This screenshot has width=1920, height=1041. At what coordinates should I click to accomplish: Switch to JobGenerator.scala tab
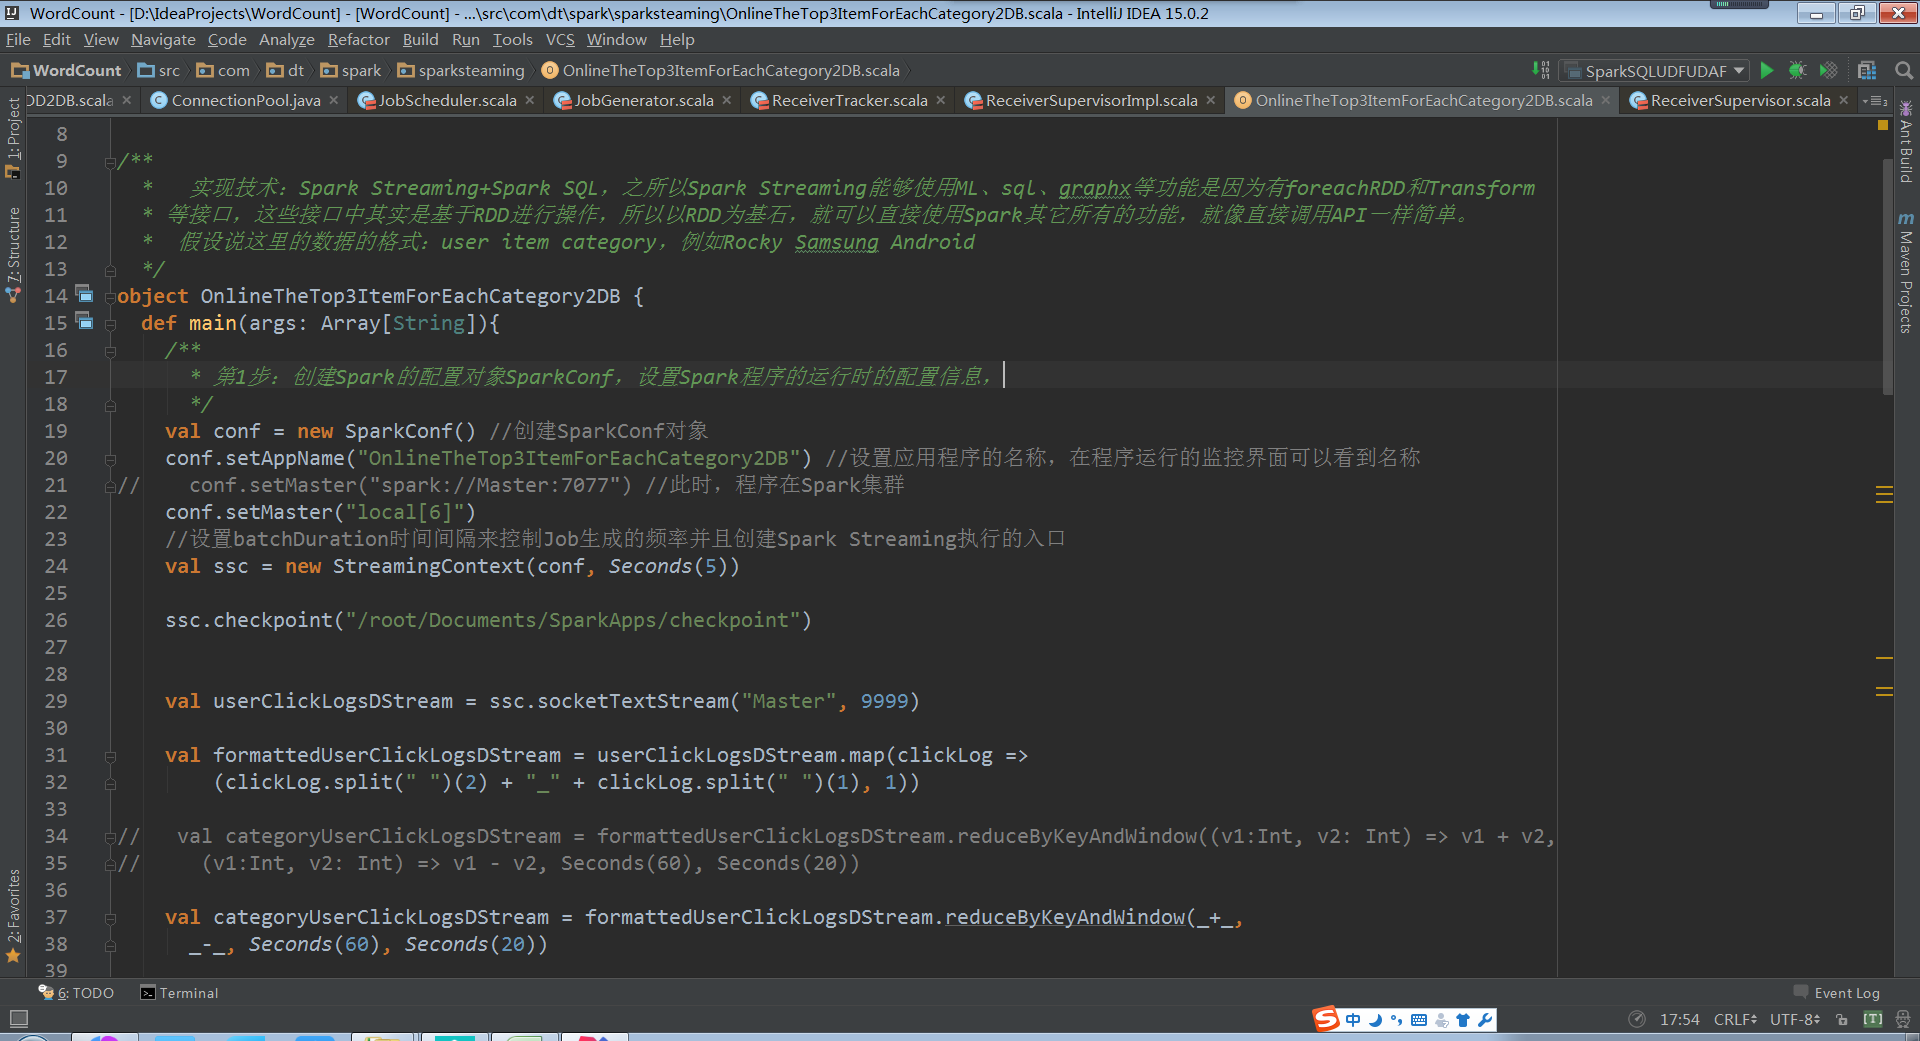[x=643, y=100]
